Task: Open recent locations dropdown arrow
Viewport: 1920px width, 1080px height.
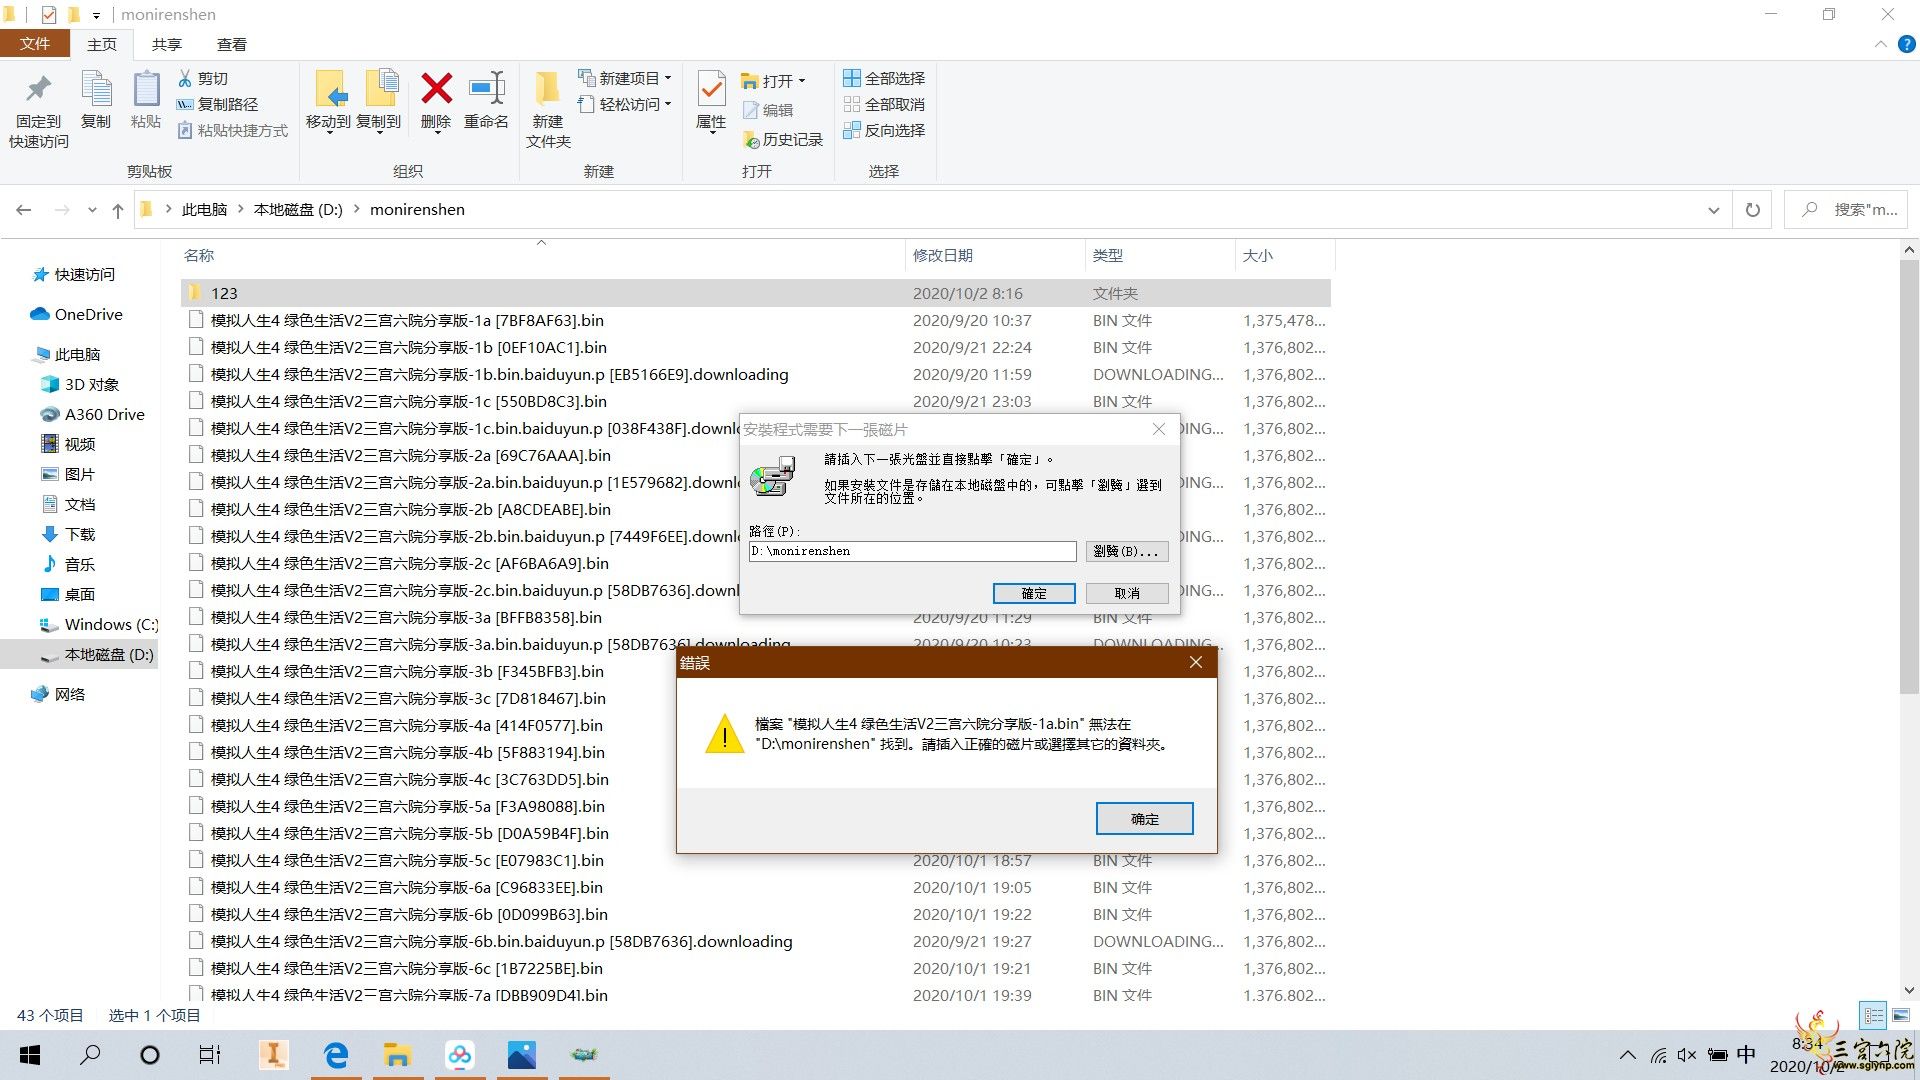Action: 92,210
